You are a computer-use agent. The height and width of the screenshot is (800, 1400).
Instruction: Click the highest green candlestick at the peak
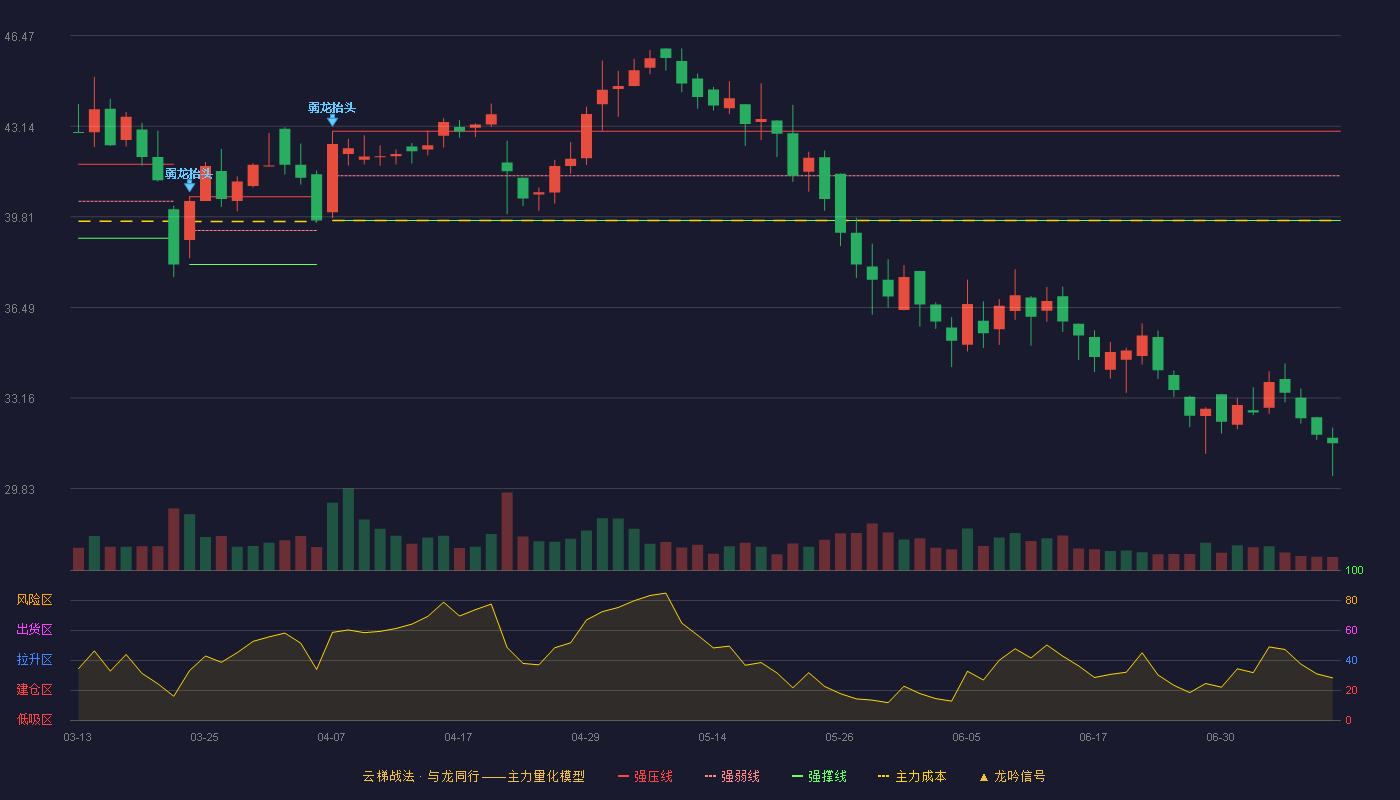[666, 53]
